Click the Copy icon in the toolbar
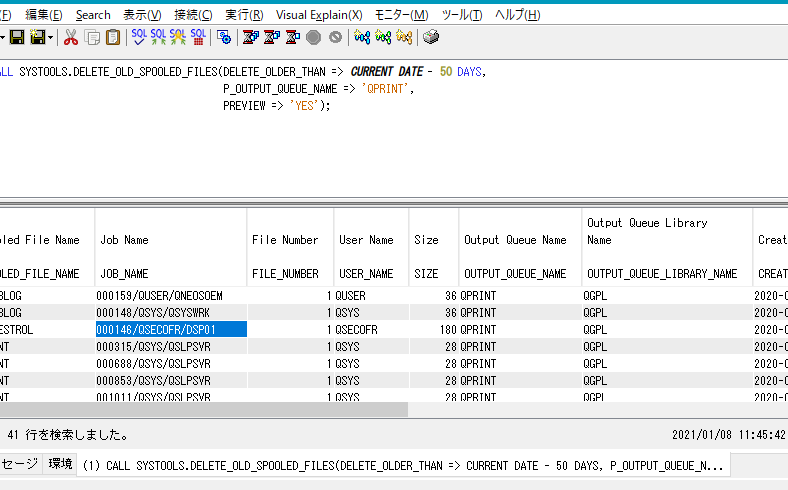The width and height of the screenshot is (788, 490). (93, 37)
